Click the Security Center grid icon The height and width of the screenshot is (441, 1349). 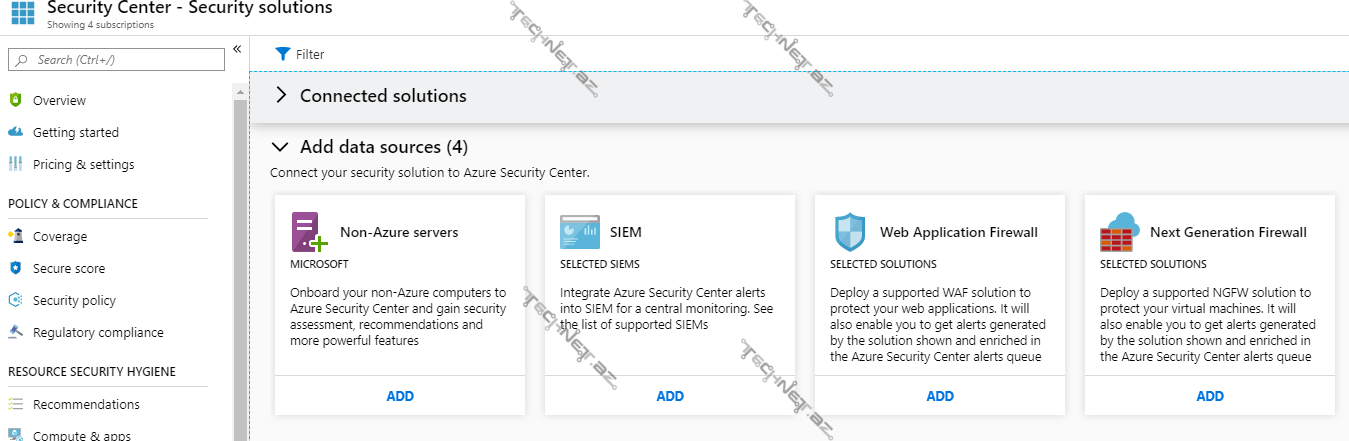point(22,14)
